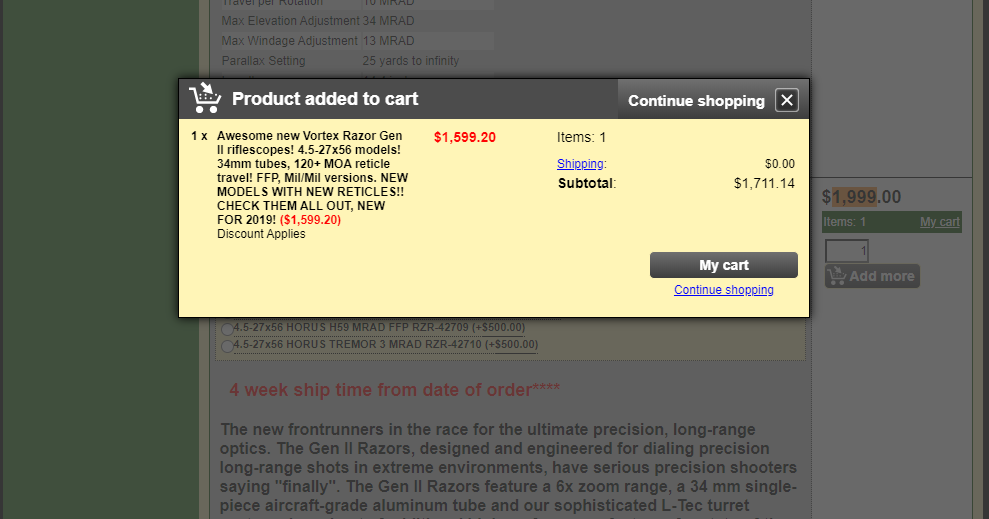Close the Product added to cart popup
This screenshot has height=519, width=989.
pyautogui.click(x=787, y=100)
